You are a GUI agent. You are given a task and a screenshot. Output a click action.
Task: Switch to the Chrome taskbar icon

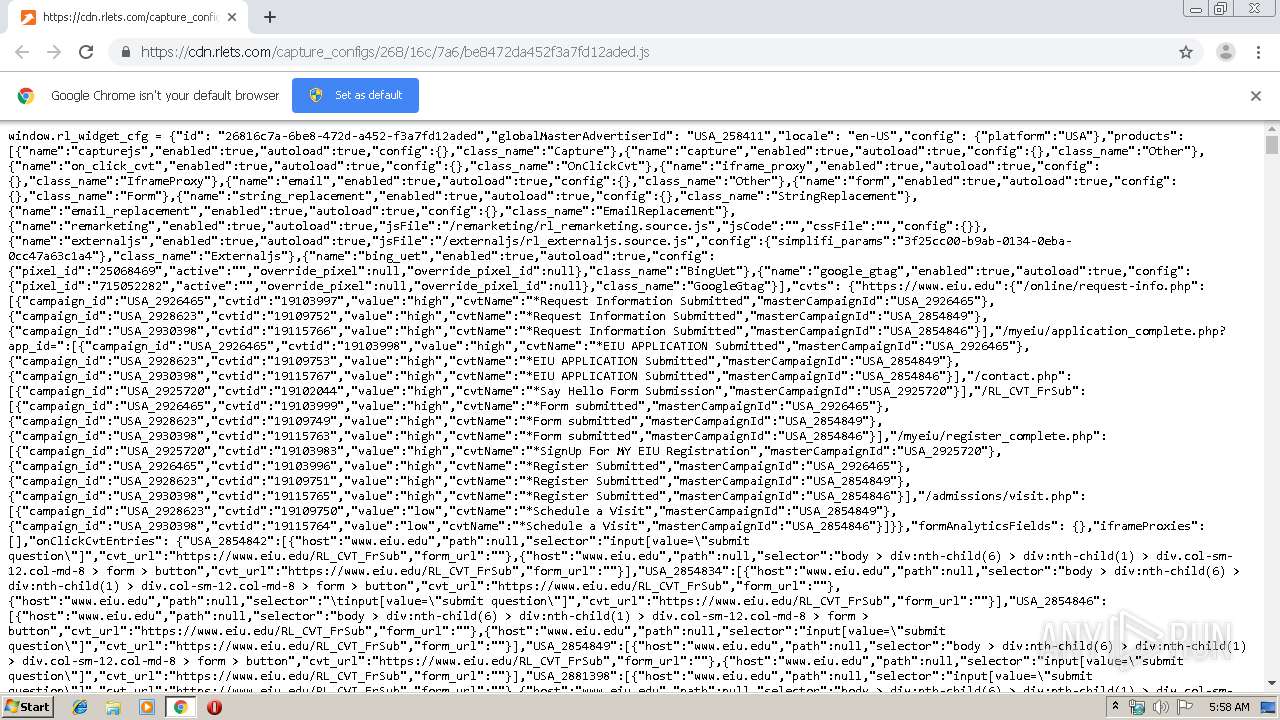pos(180,707)
